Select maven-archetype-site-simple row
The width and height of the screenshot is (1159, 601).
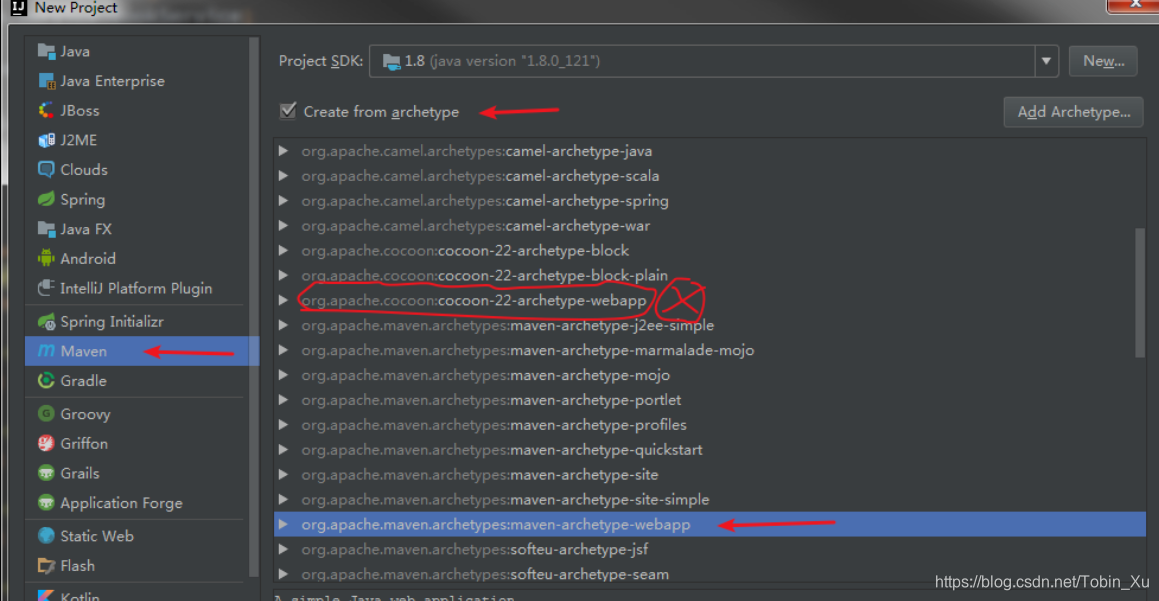[x=710, y=500]
